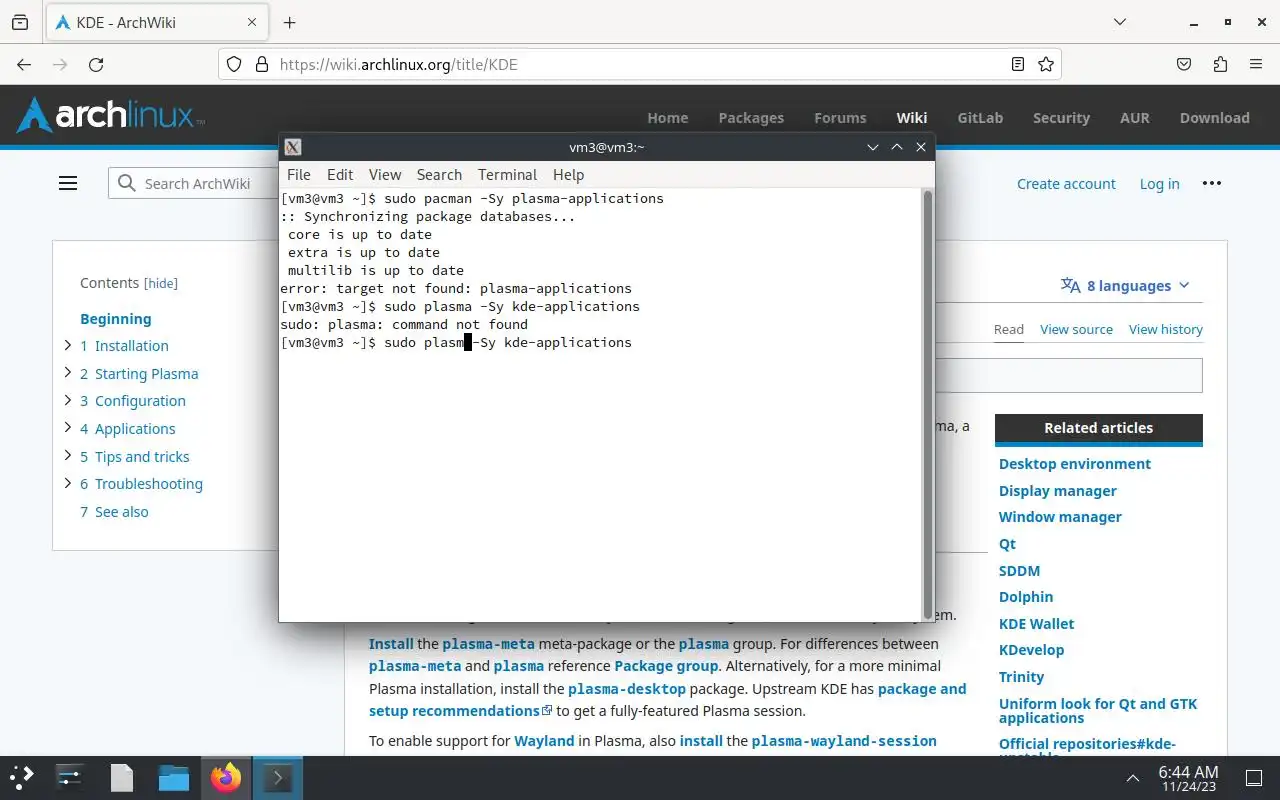
Task: Open KDE Wallet related article
Action: (1036, 623)
